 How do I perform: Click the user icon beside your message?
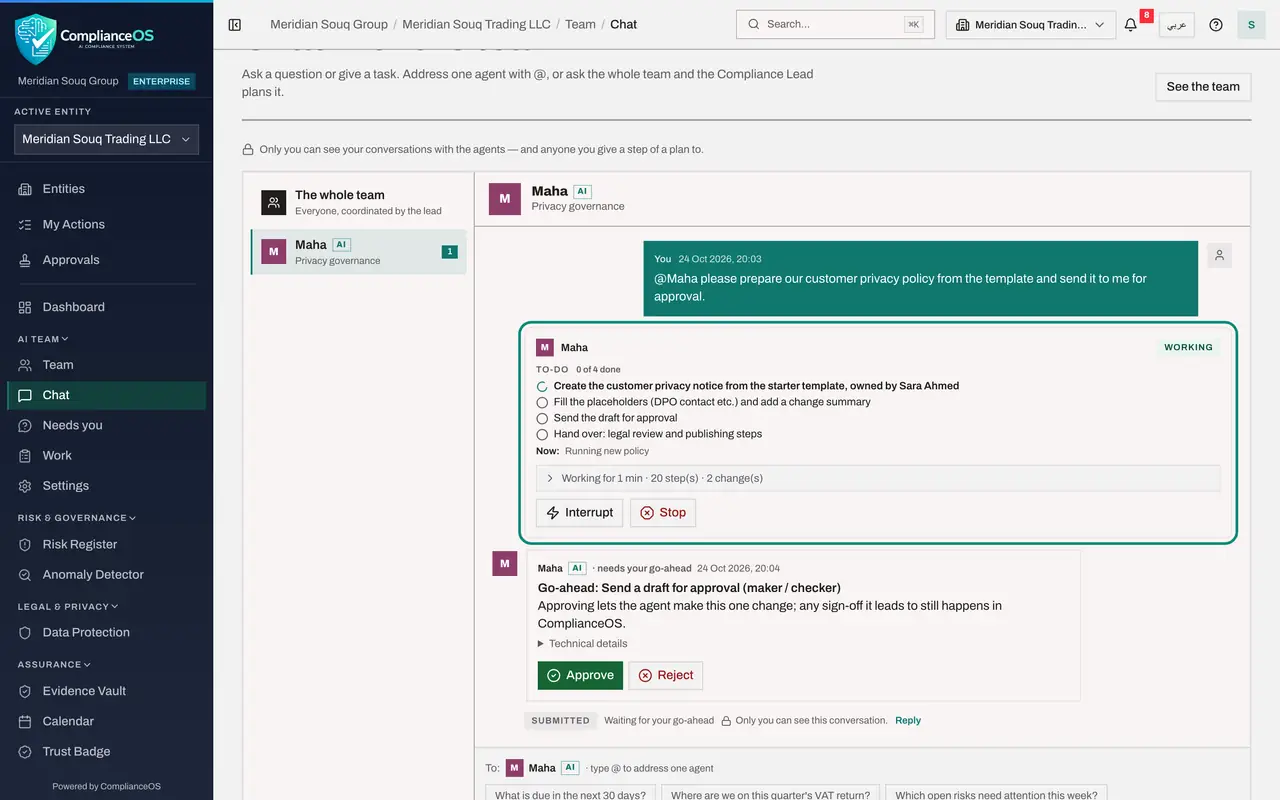[x=1219, y=256]
